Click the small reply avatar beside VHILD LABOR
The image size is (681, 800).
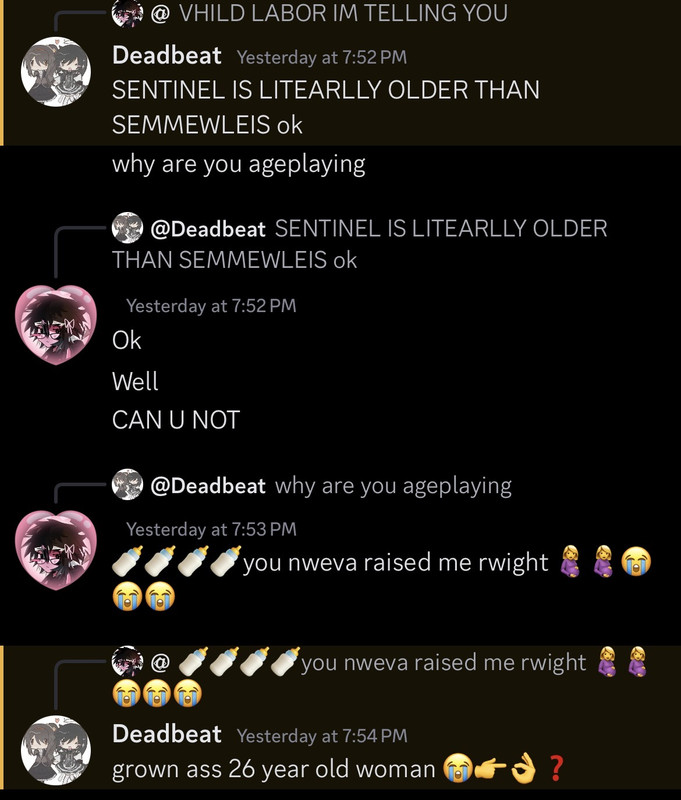[127, 13]
